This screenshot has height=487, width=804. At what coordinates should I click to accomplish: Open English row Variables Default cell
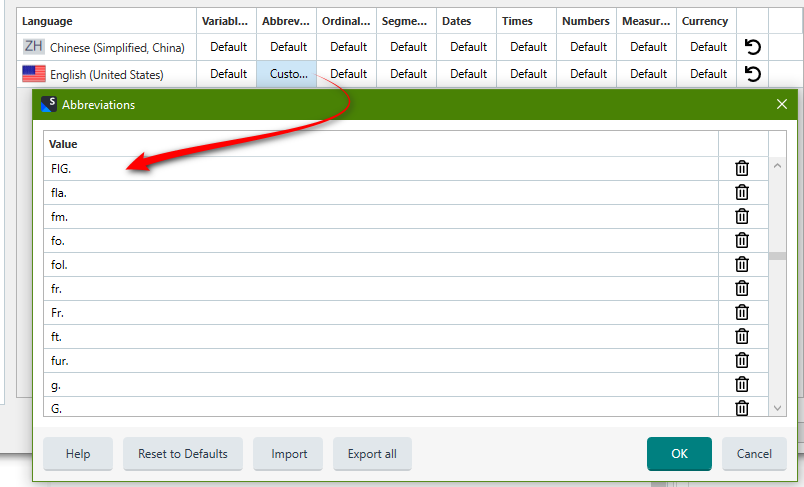pyautogui.click(x=227, y=74)
